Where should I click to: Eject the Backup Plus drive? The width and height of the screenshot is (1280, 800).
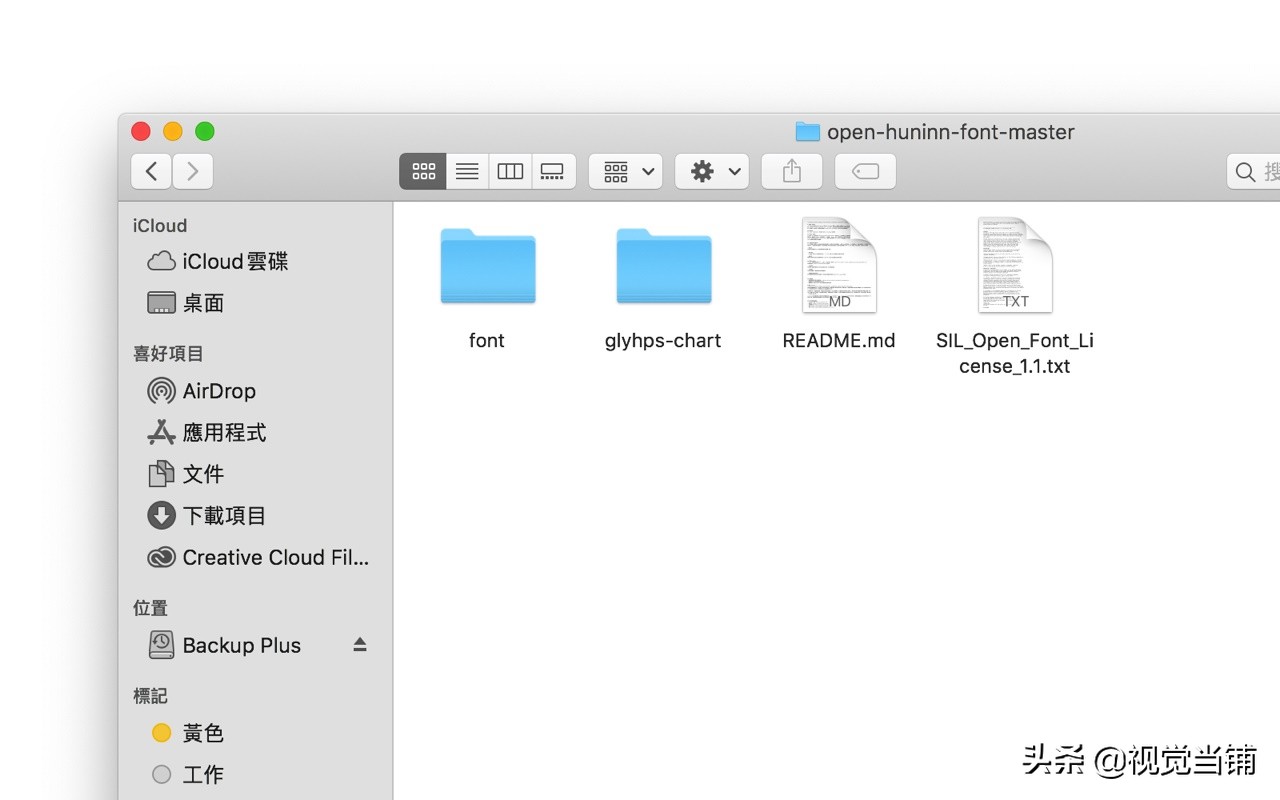pyautogui.click(x=359, y=644)
